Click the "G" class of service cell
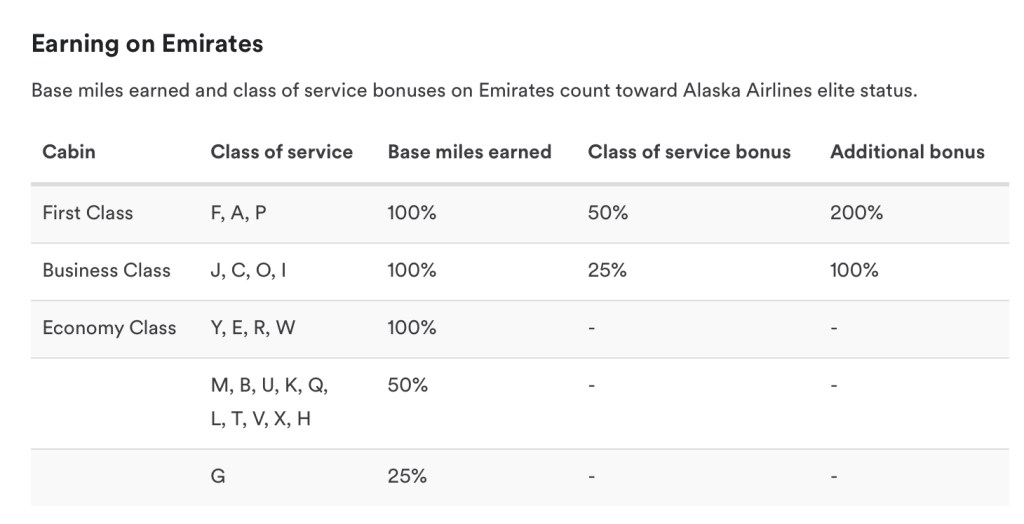The image size is (1024, 524). pyautogui.click(x=217, y=477)
